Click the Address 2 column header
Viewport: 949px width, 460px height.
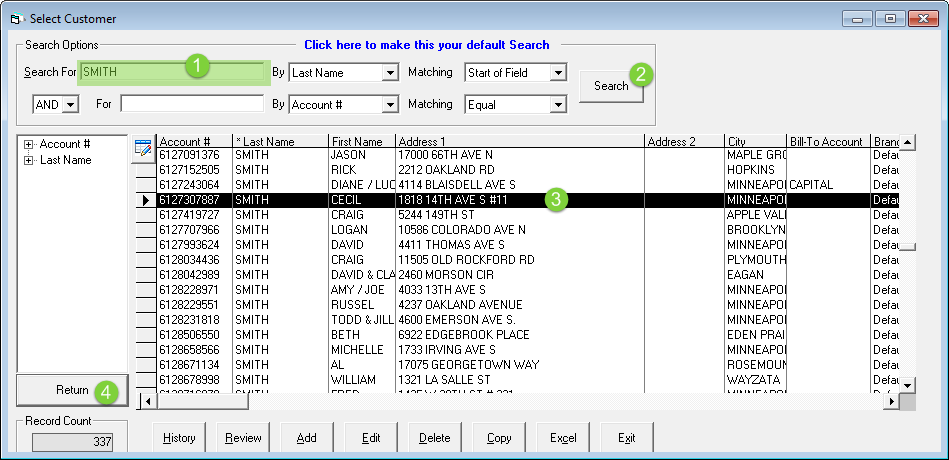[x=685, y=142]
